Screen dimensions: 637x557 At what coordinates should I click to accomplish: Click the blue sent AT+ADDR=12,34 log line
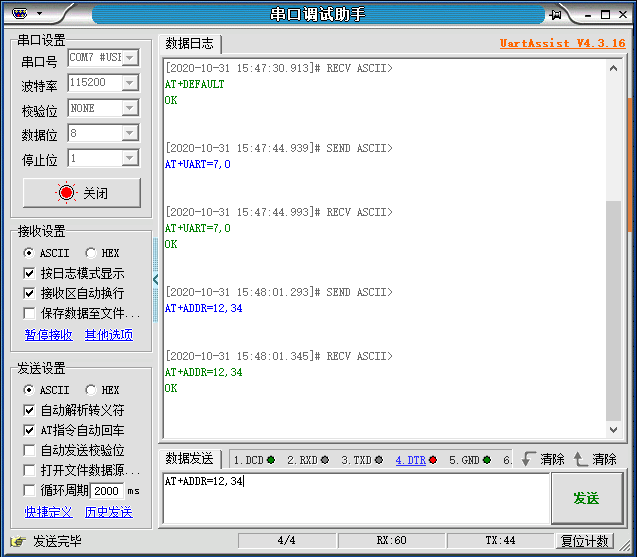pyautogui.click(x=204, y=308)
